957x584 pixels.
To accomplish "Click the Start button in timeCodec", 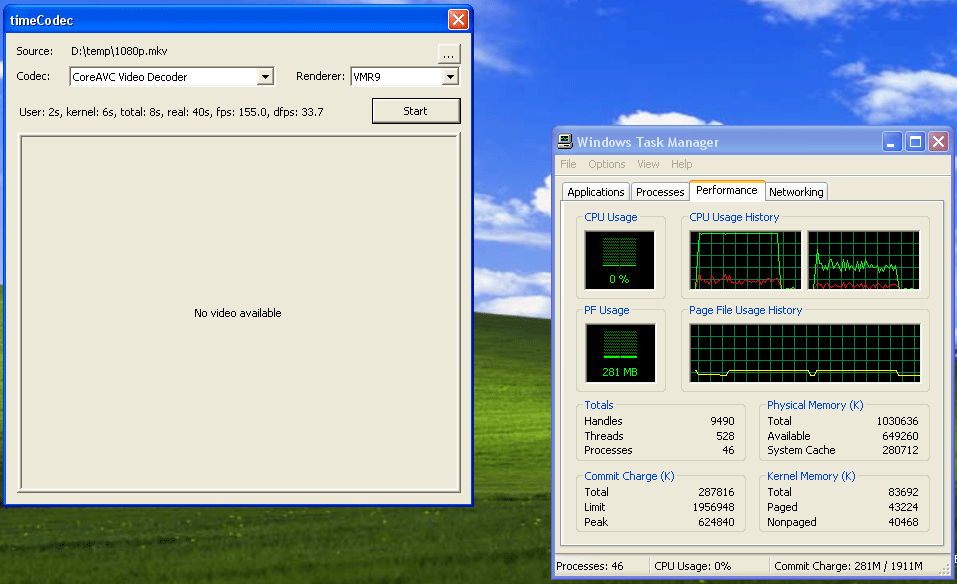I will 416,111.
